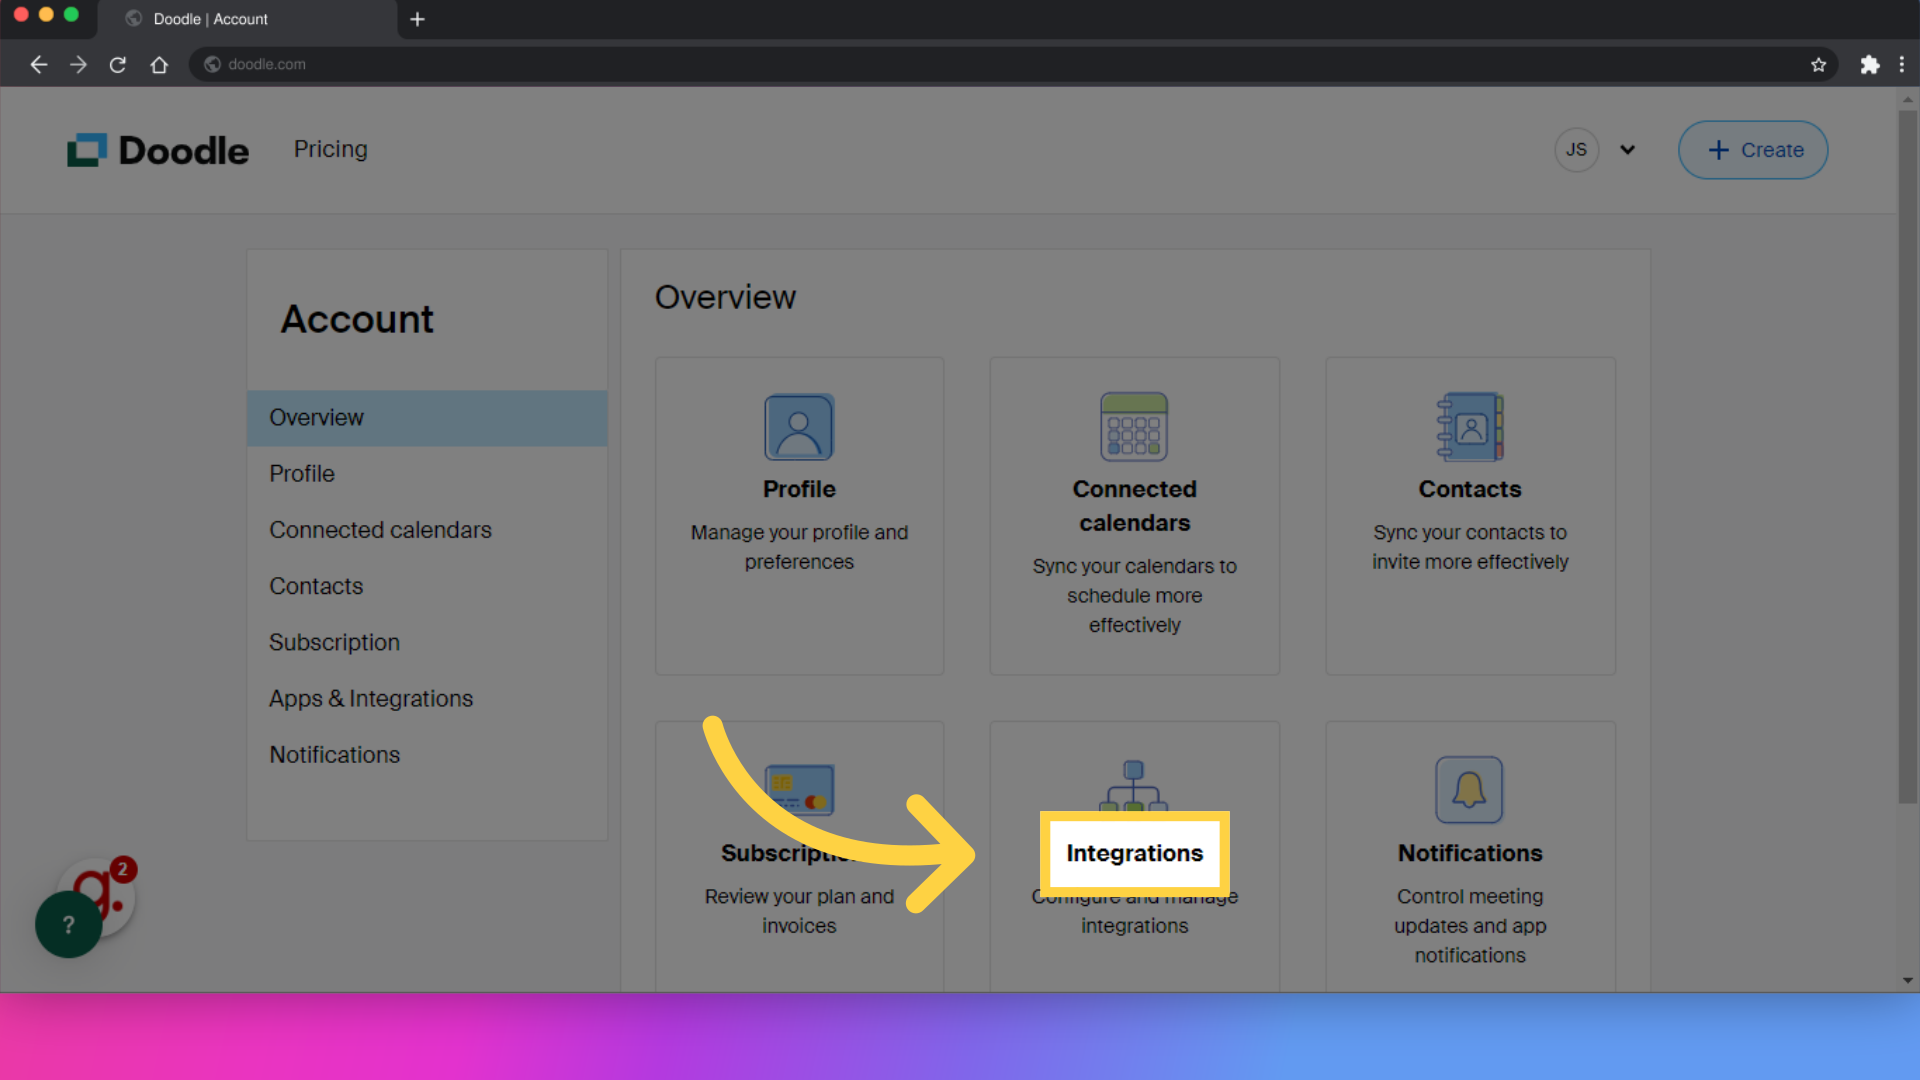Viewport: 1920px width, 1080px height.
Task: Click the Contacts icon in overview
Action: [1469, 427]
